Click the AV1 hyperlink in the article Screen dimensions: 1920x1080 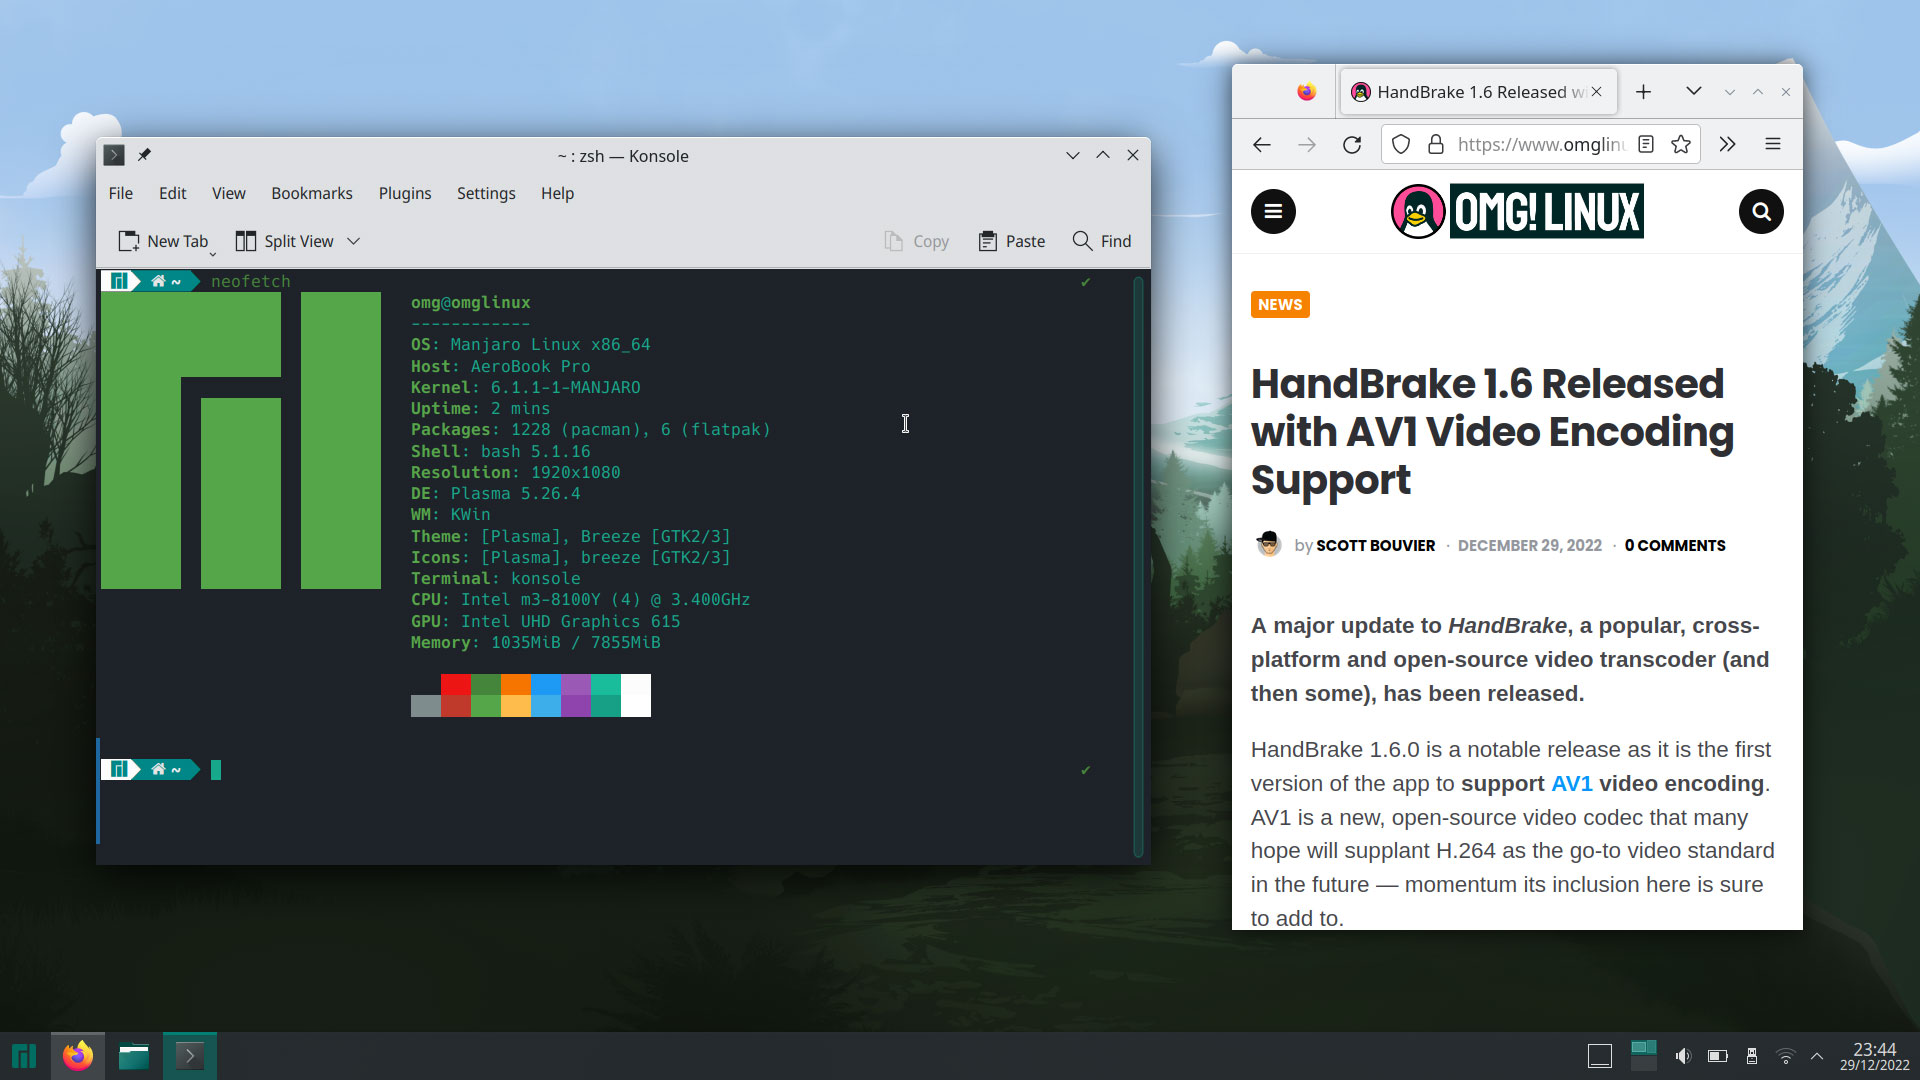click(1571, 783)
